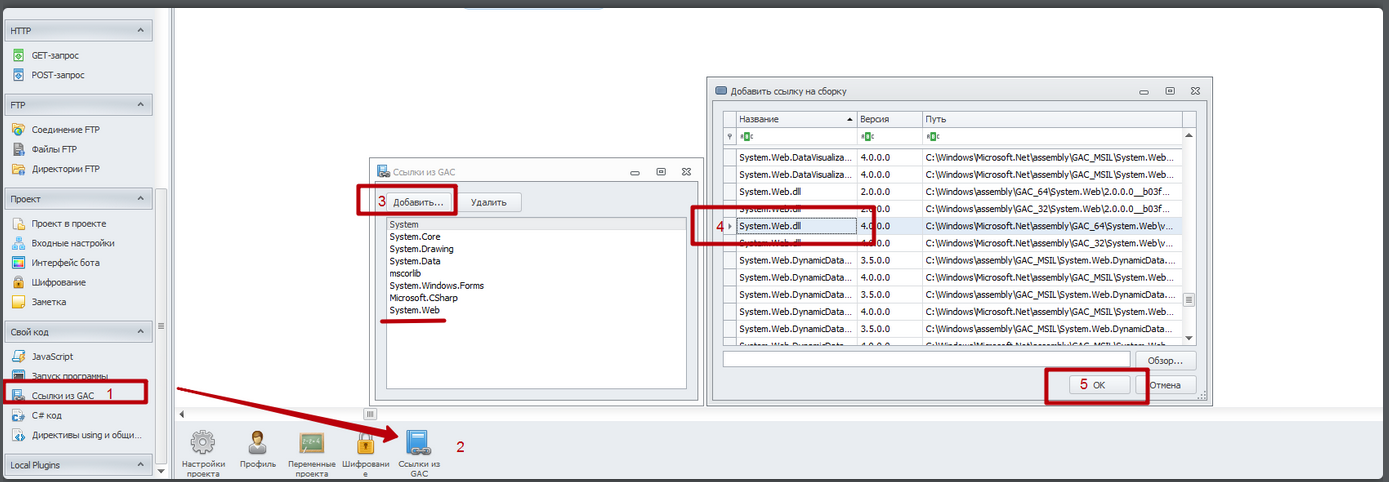This screenshot has height=482, width=1389.
Task: Click the assembly path input field
Action: point(926,359)
